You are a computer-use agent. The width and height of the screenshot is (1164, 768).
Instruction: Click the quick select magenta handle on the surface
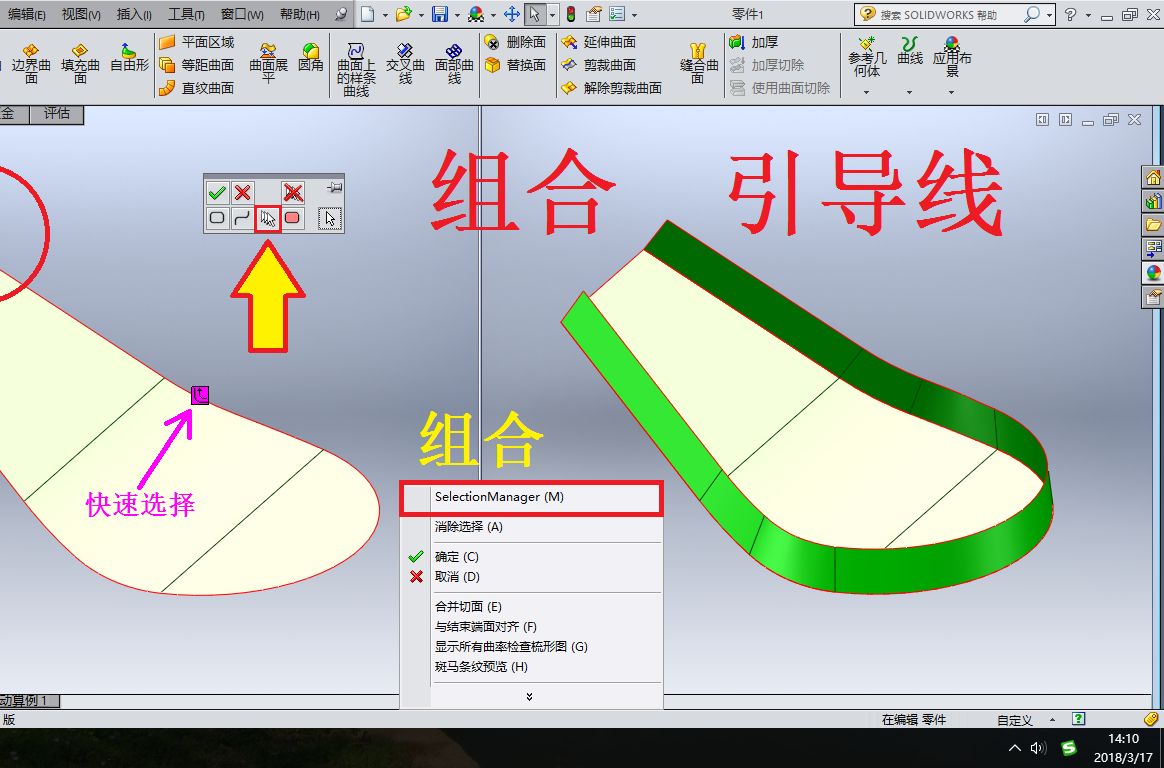pos(199,394)
